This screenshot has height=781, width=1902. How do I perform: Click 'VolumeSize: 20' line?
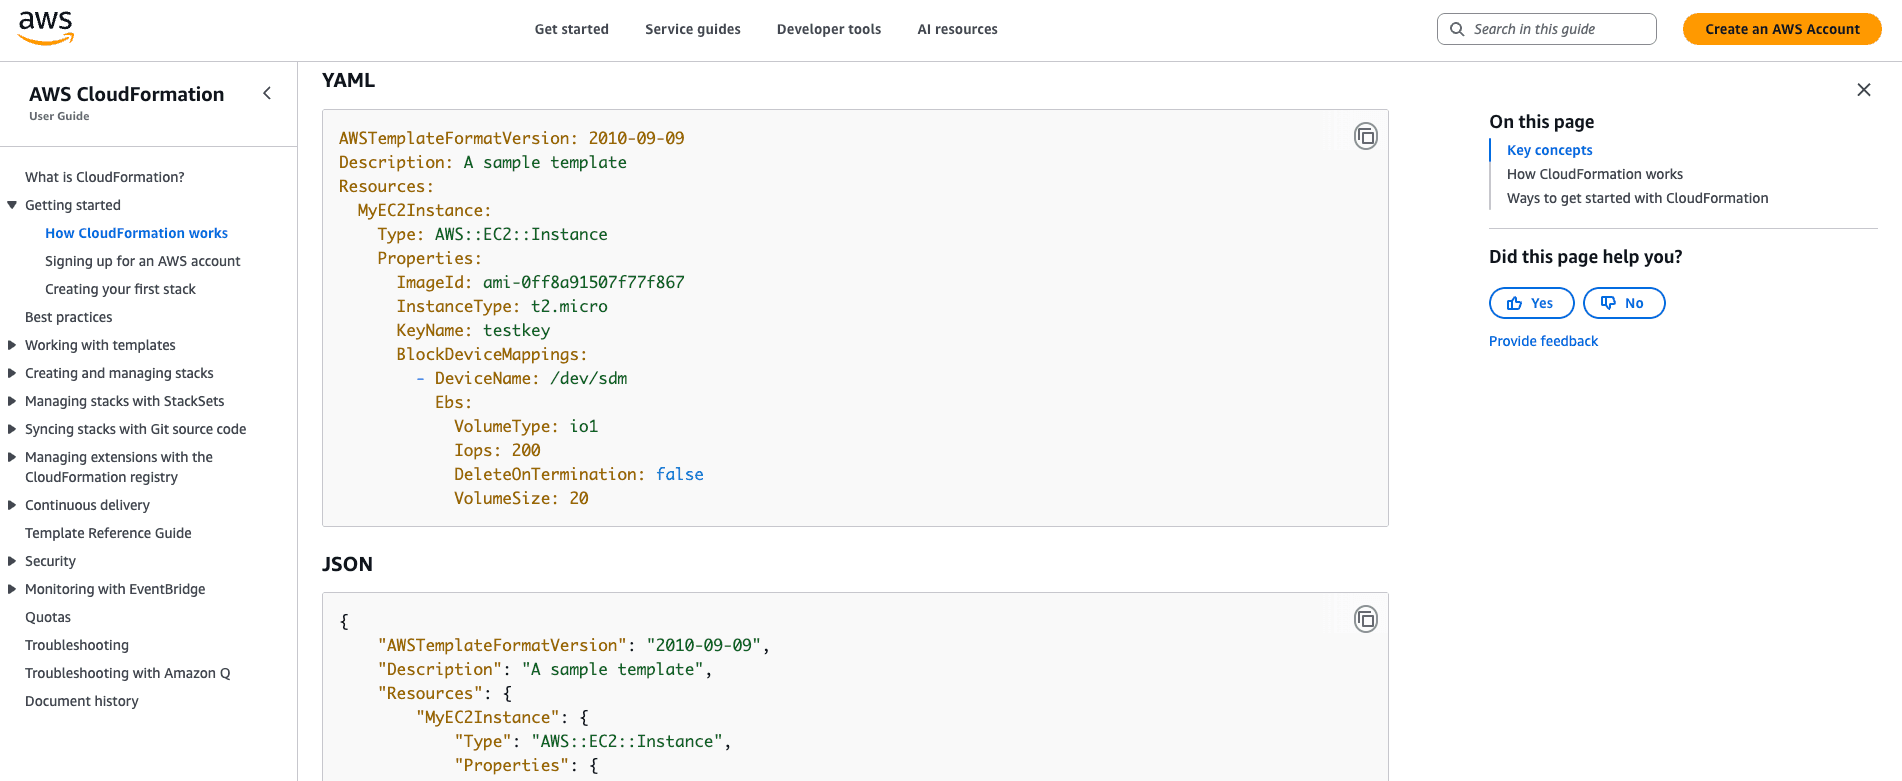click(521, 498)
